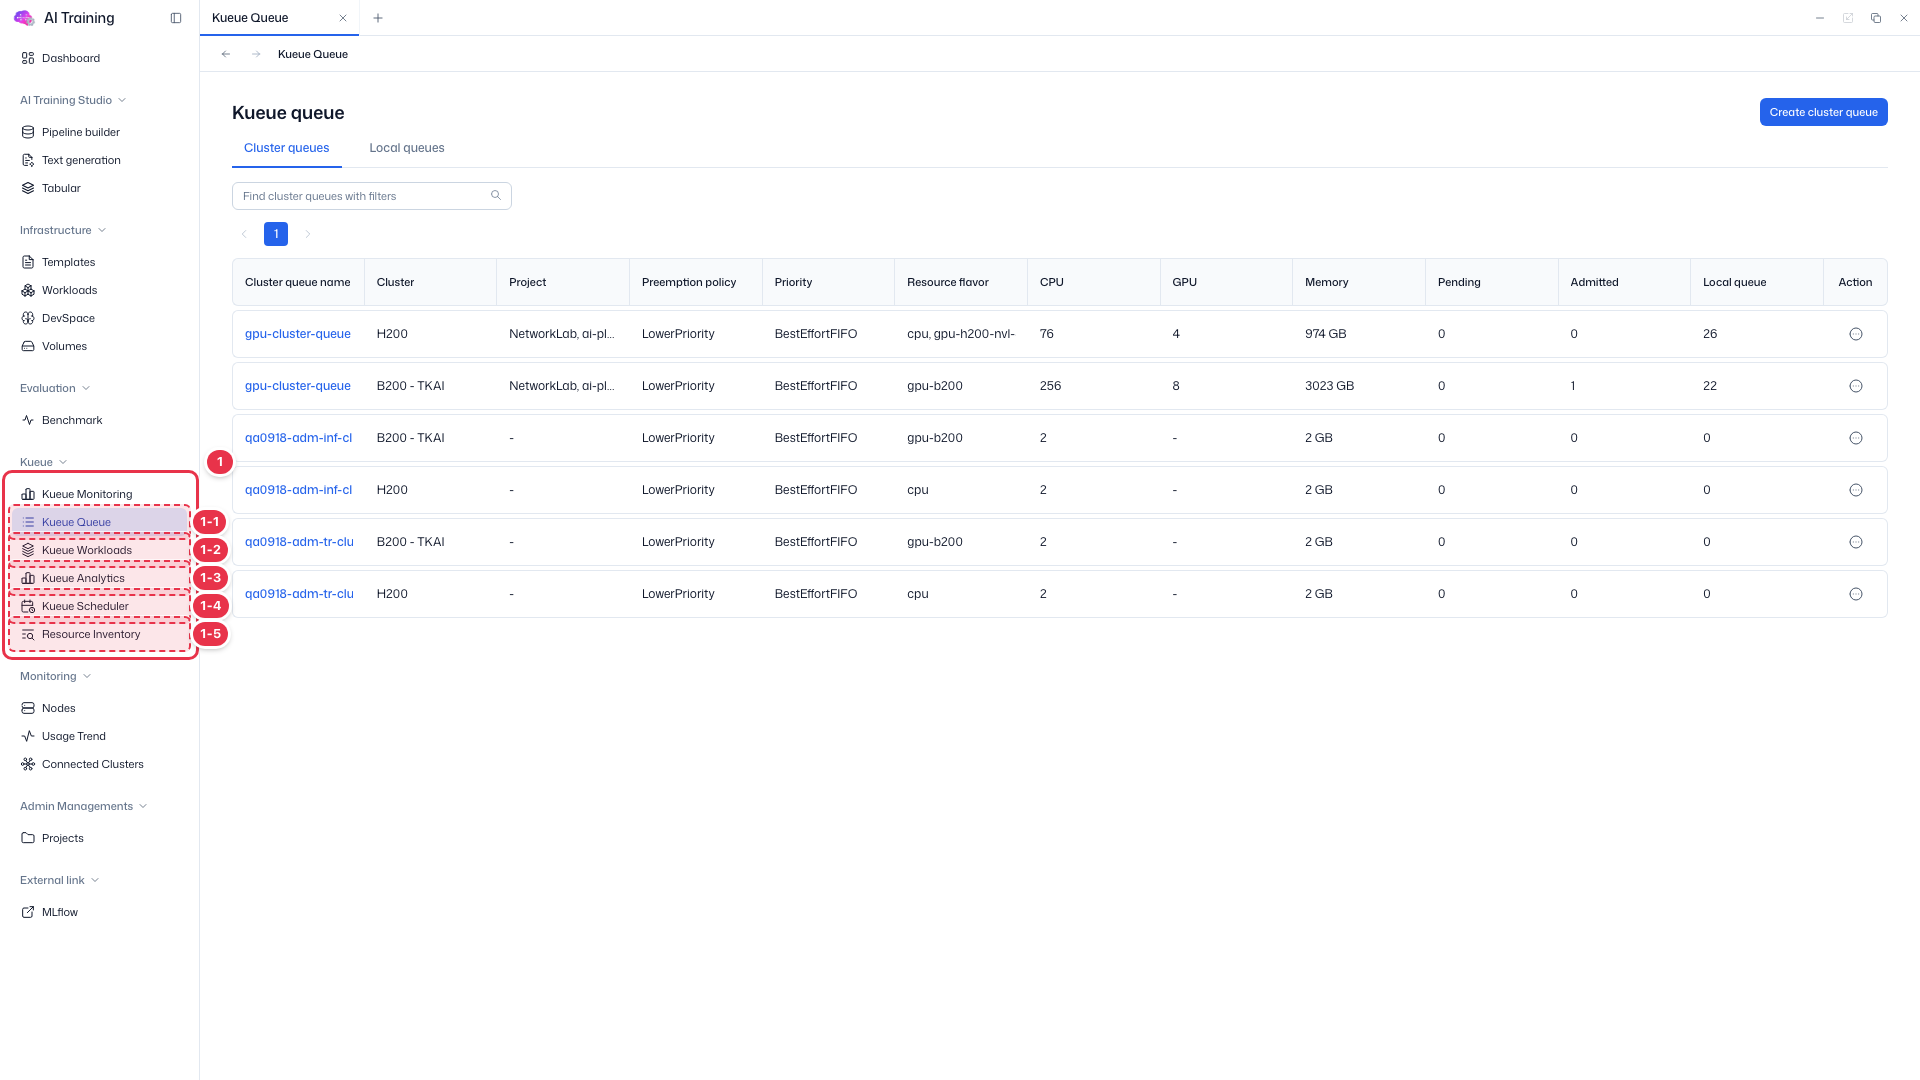Open DevSpace via its icon
The image size is (1920, 1080).
28,318
